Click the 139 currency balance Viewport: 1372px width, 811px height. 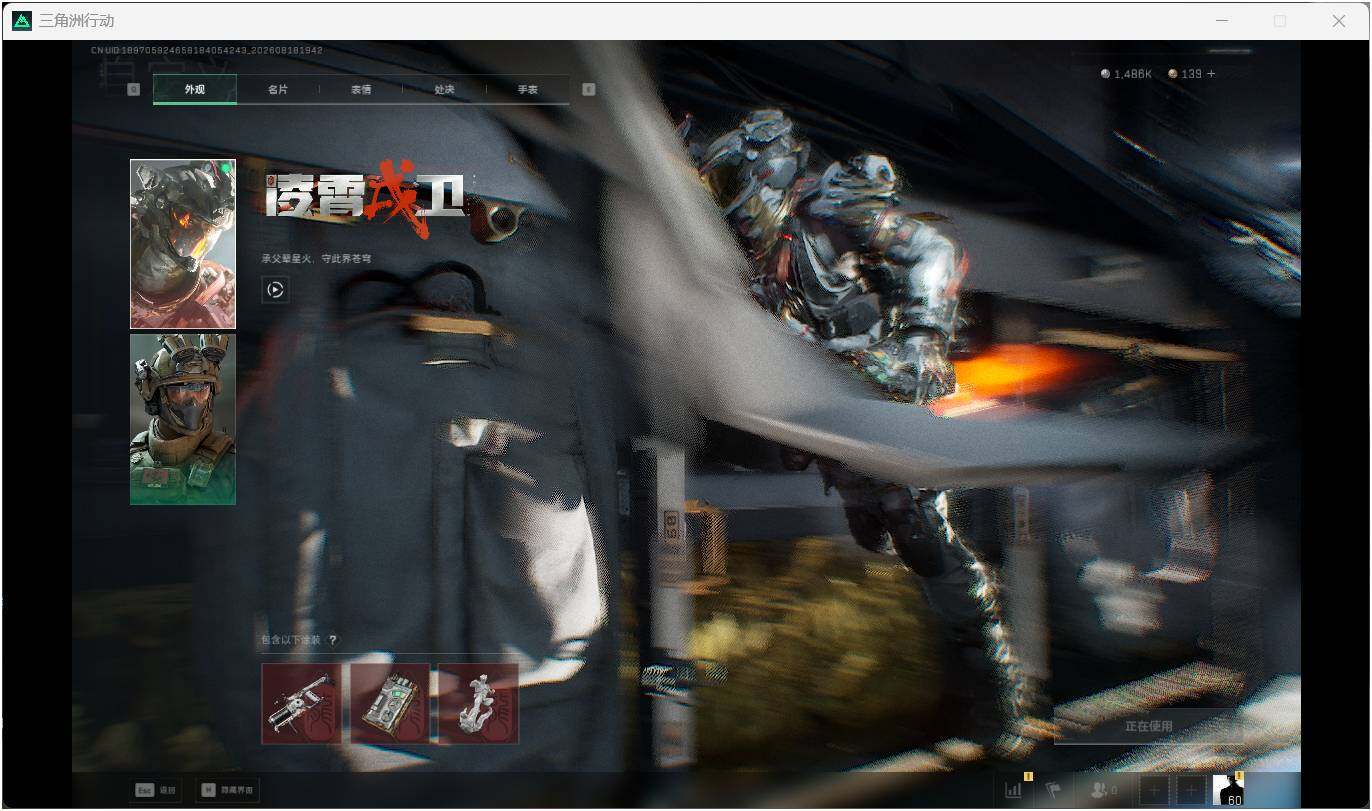click(x=1185, y=74)
